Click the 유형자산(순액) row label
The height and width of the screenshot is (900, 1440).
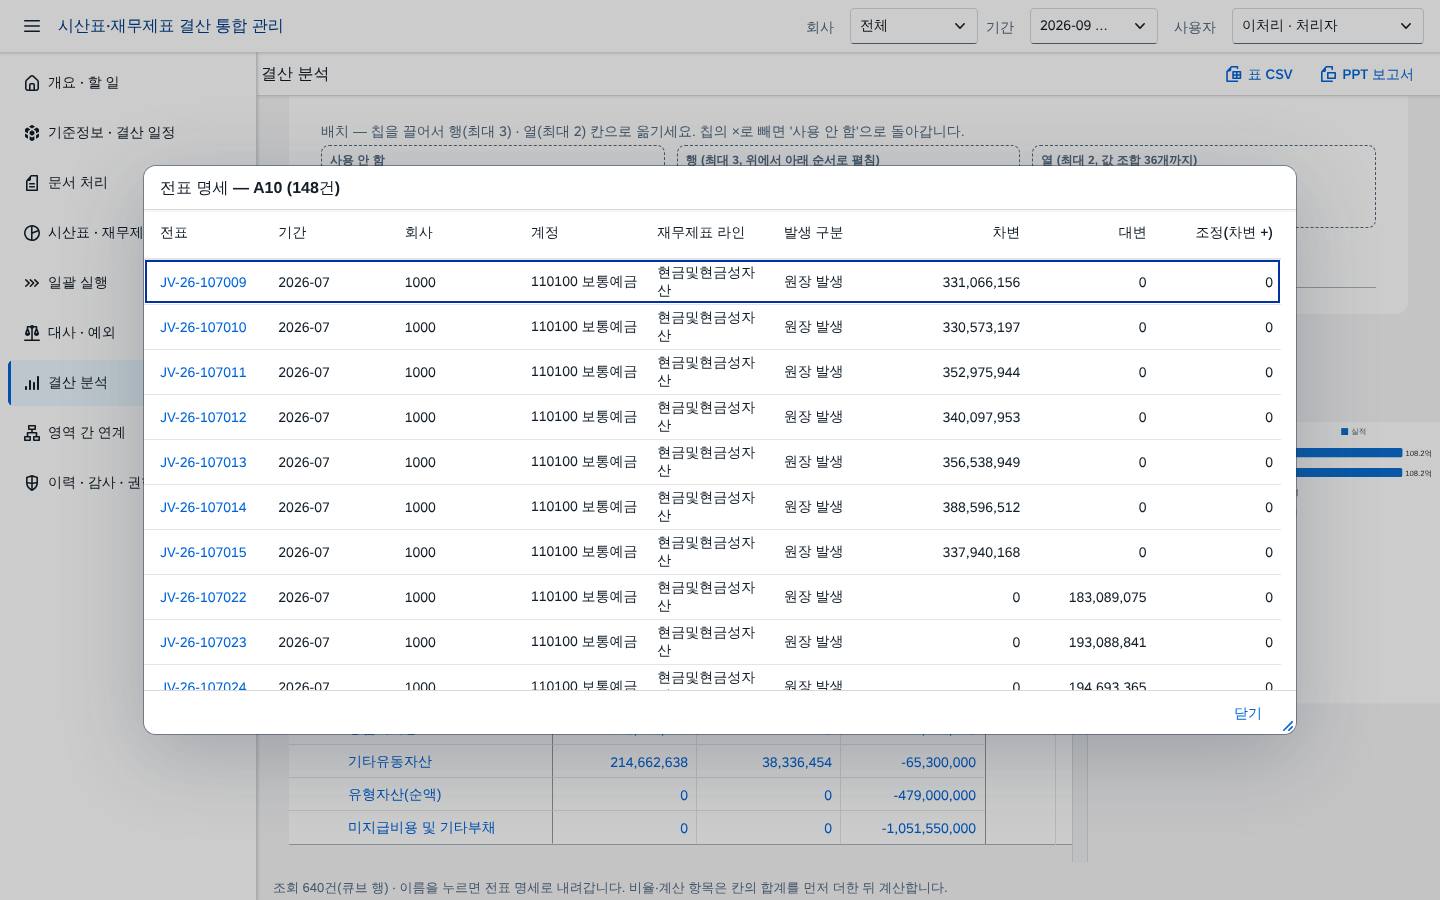tap(394, 795)
